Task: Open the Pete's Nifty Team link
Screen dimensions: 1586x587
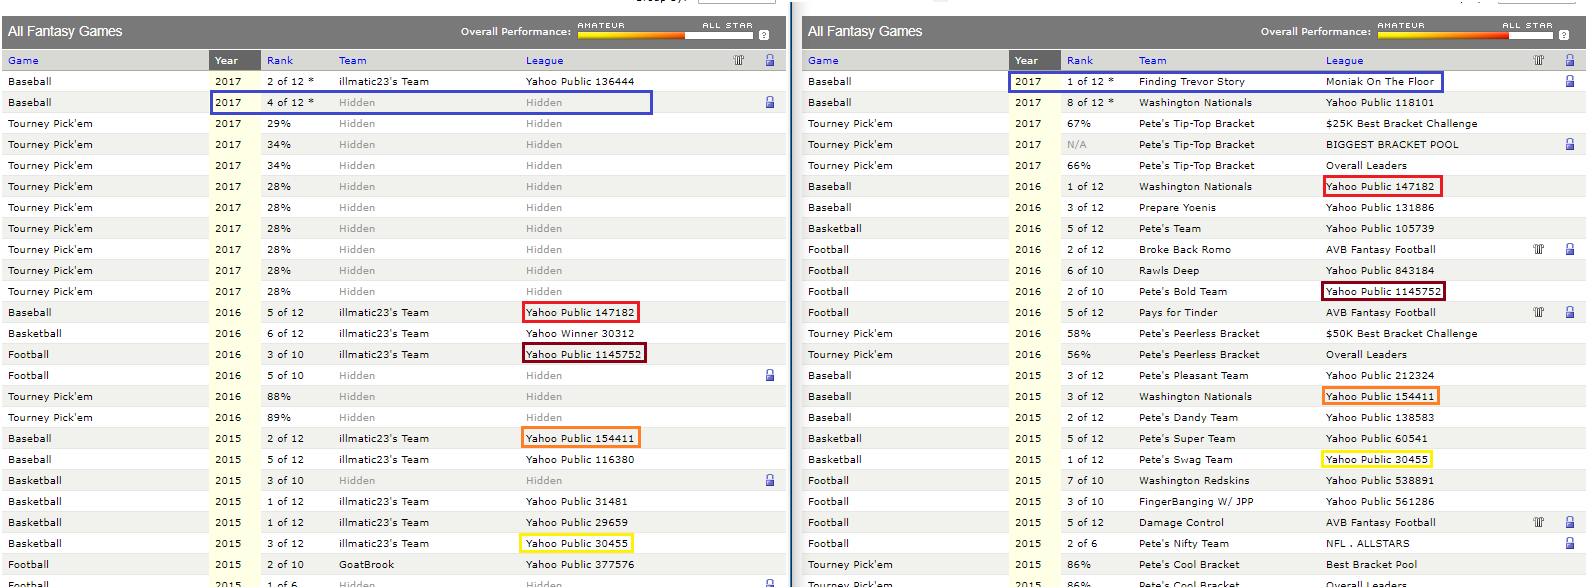Action: [x=1184, y=544]
